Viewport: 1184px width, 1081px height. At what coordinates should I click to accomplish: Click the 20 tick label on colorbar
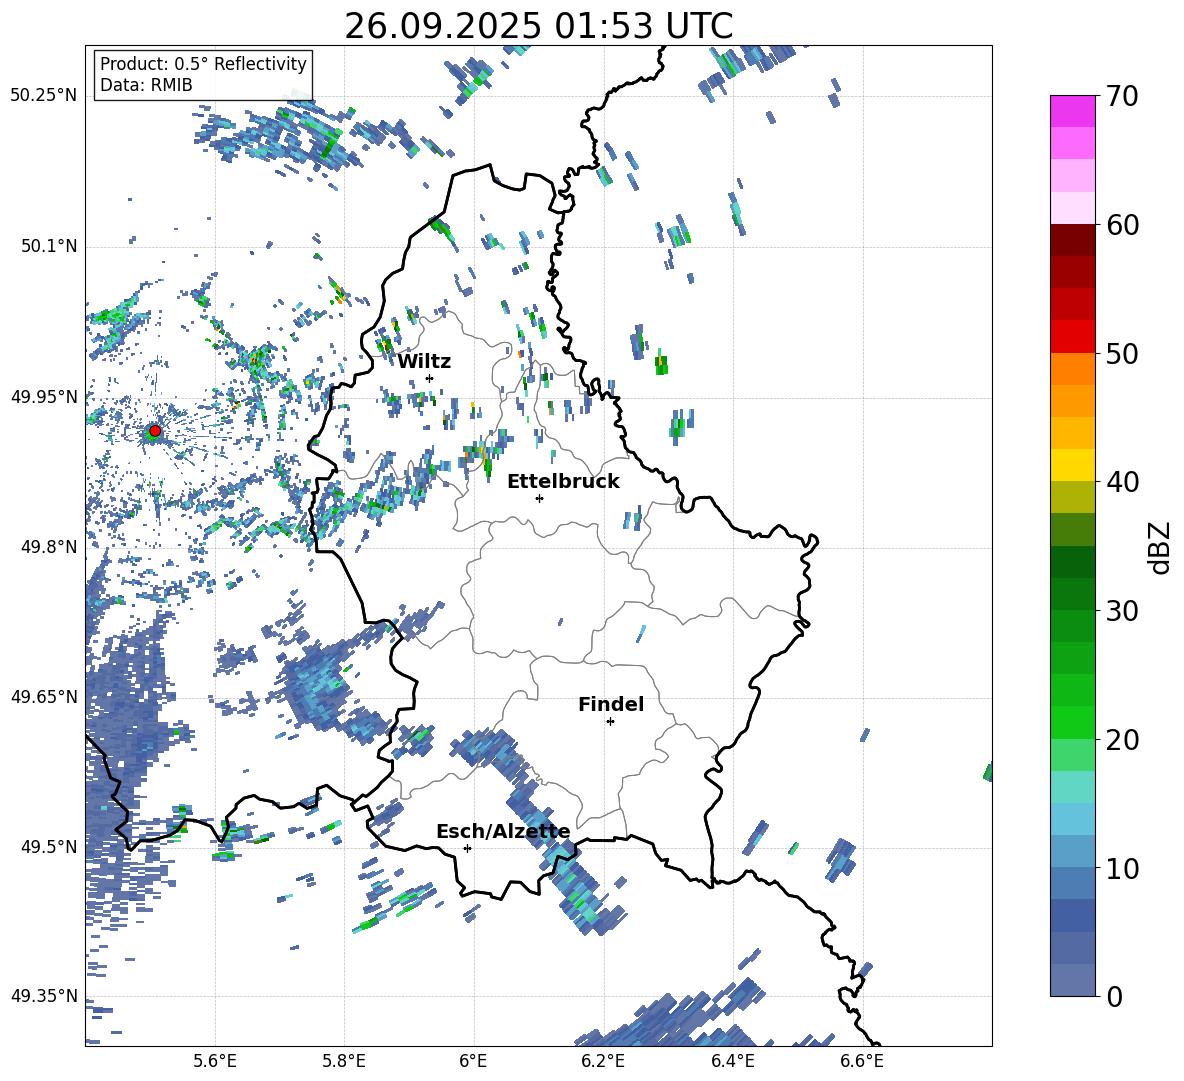(x=1122, y=740)
